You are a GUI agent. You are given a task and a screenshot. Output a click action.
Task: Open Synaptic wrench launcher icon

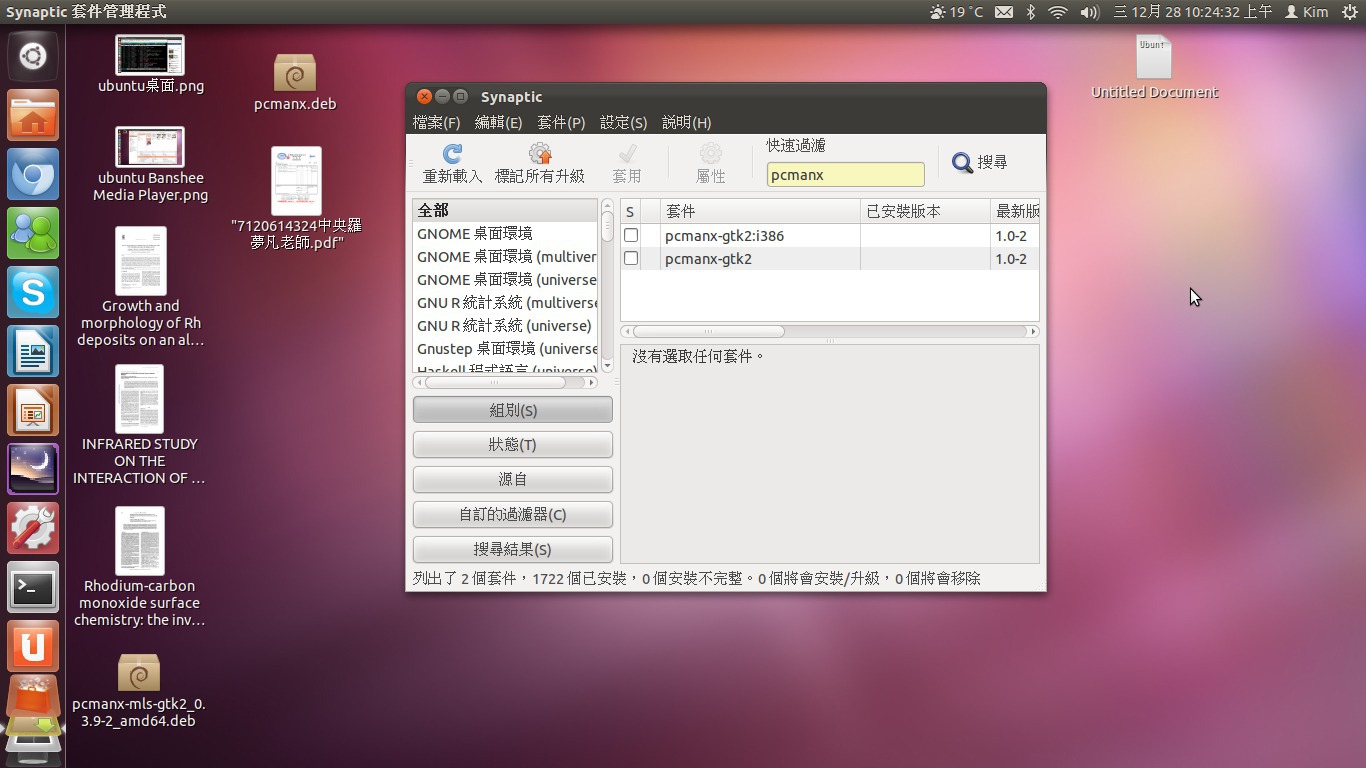click(33, 529)
